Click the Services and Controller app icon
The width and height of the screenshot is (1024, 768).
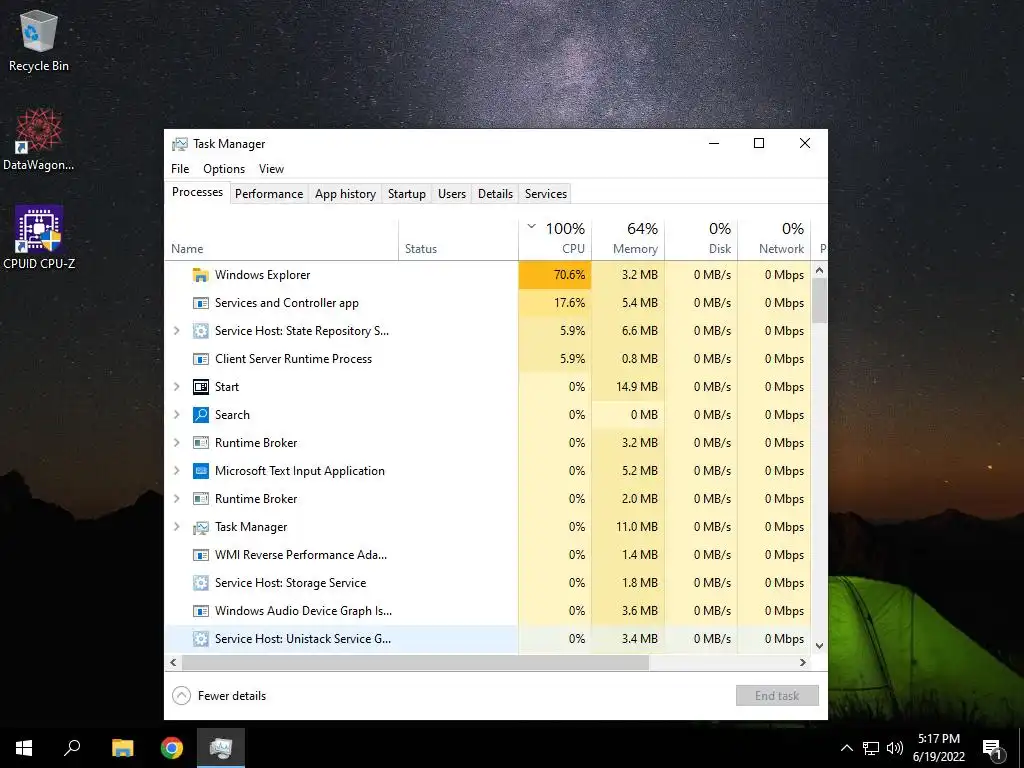coord(200,303)
